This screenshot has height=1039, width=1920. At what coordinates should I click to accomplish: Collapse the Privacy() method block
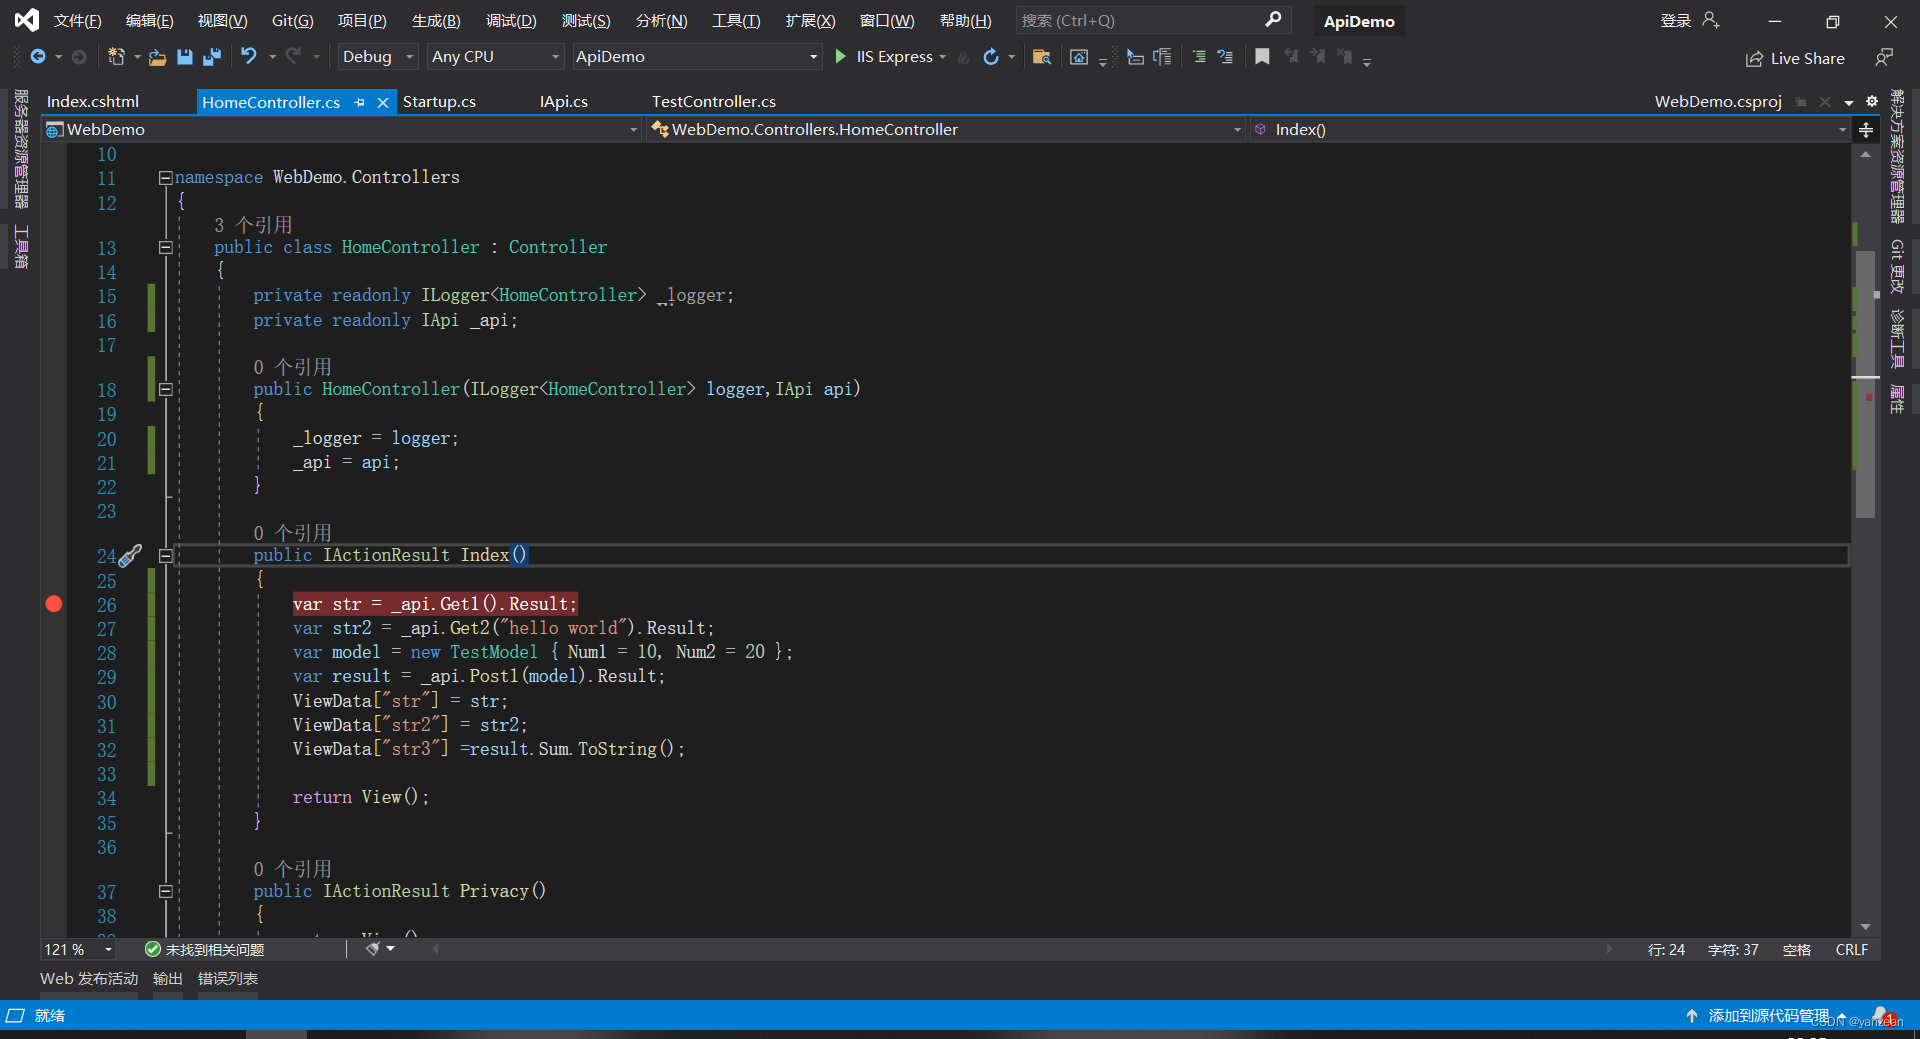pyautogui.click(x=166, y=891)
